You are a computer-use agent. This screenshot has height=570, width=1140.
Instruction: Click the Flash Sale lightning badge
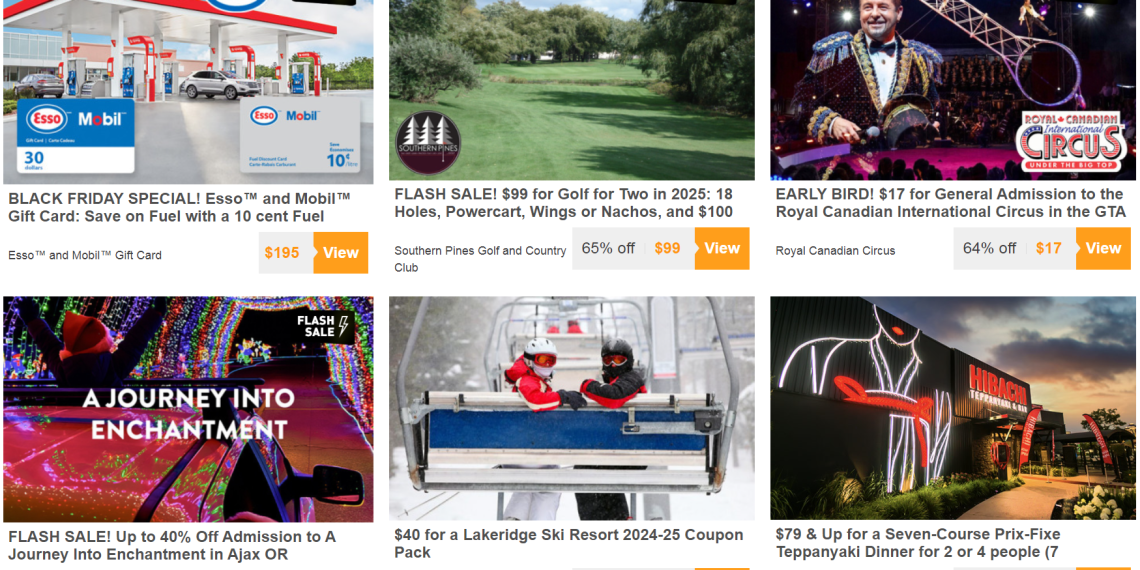(324, 326)
